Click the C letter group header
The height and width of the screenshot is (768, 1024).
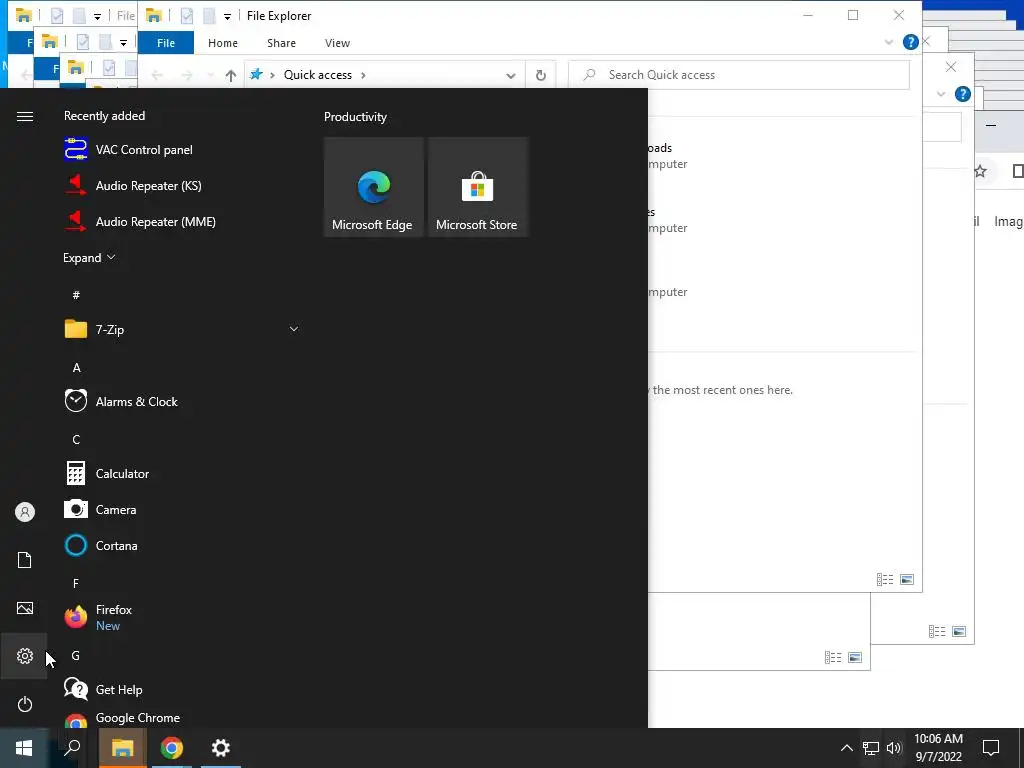click(x=76, y=440)
